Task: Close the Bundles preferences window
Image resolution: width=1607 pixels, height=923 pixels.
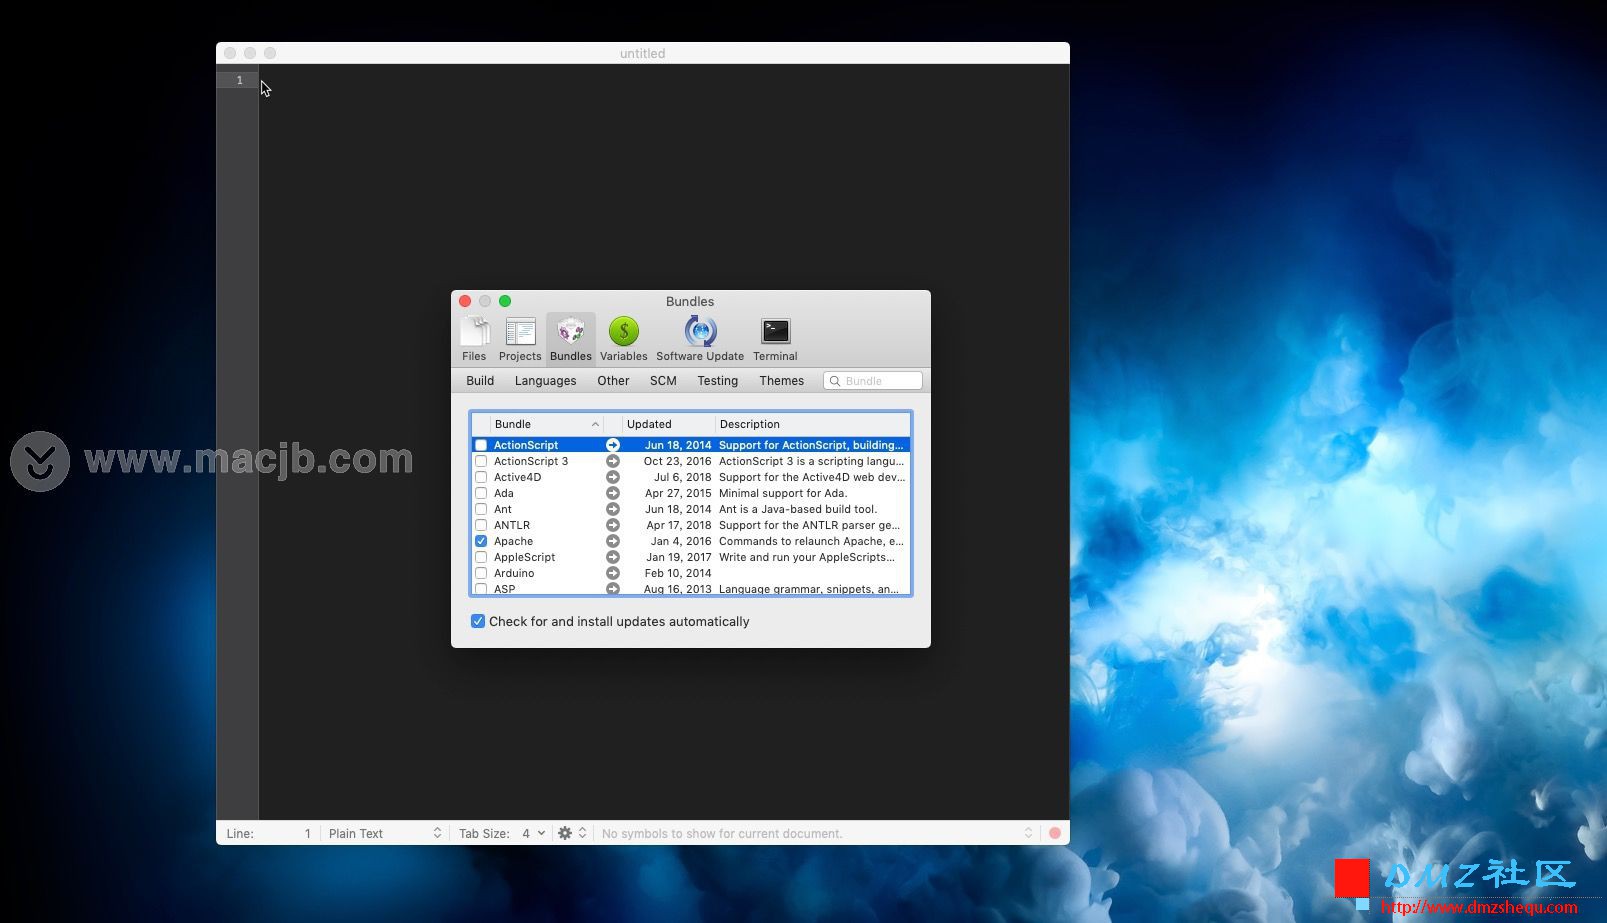Action: click(465, 301)
